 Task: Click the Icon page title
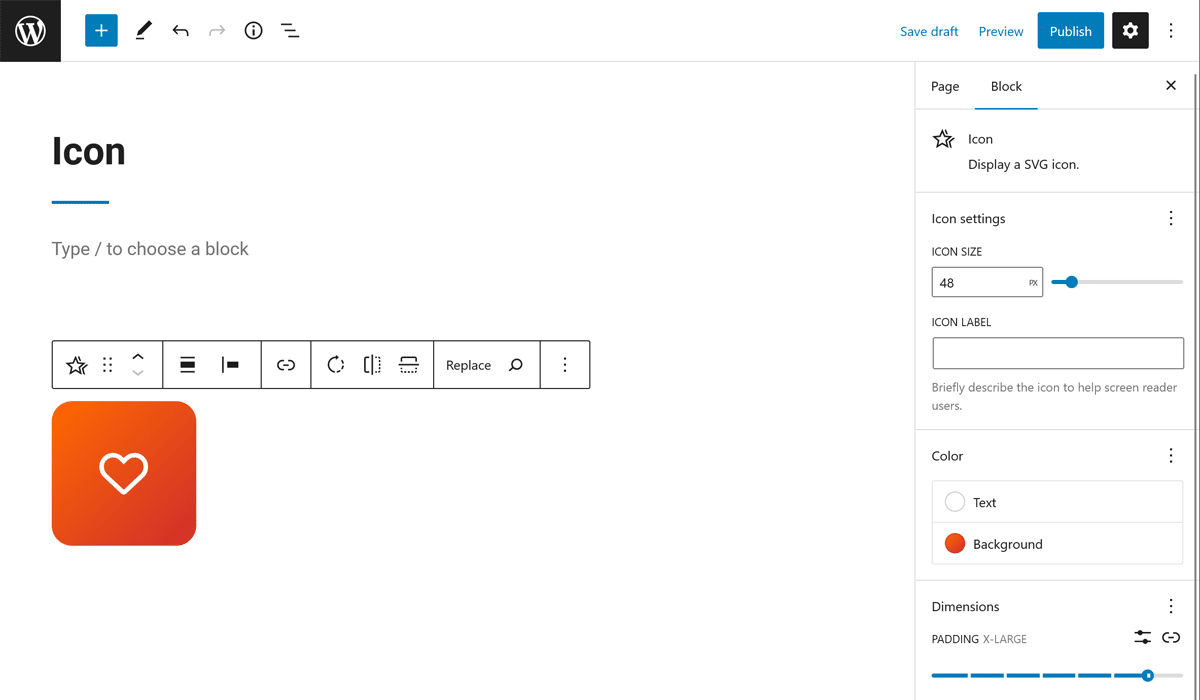89,152
